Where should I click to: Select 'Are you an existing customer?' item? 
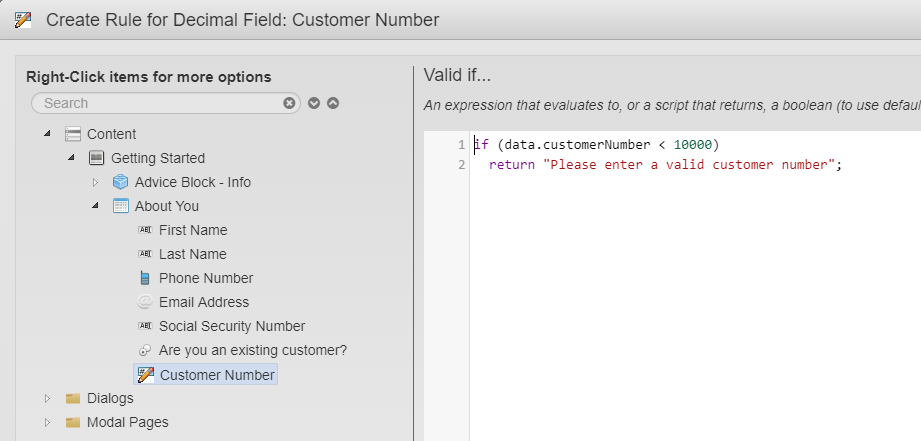point(253,351)
